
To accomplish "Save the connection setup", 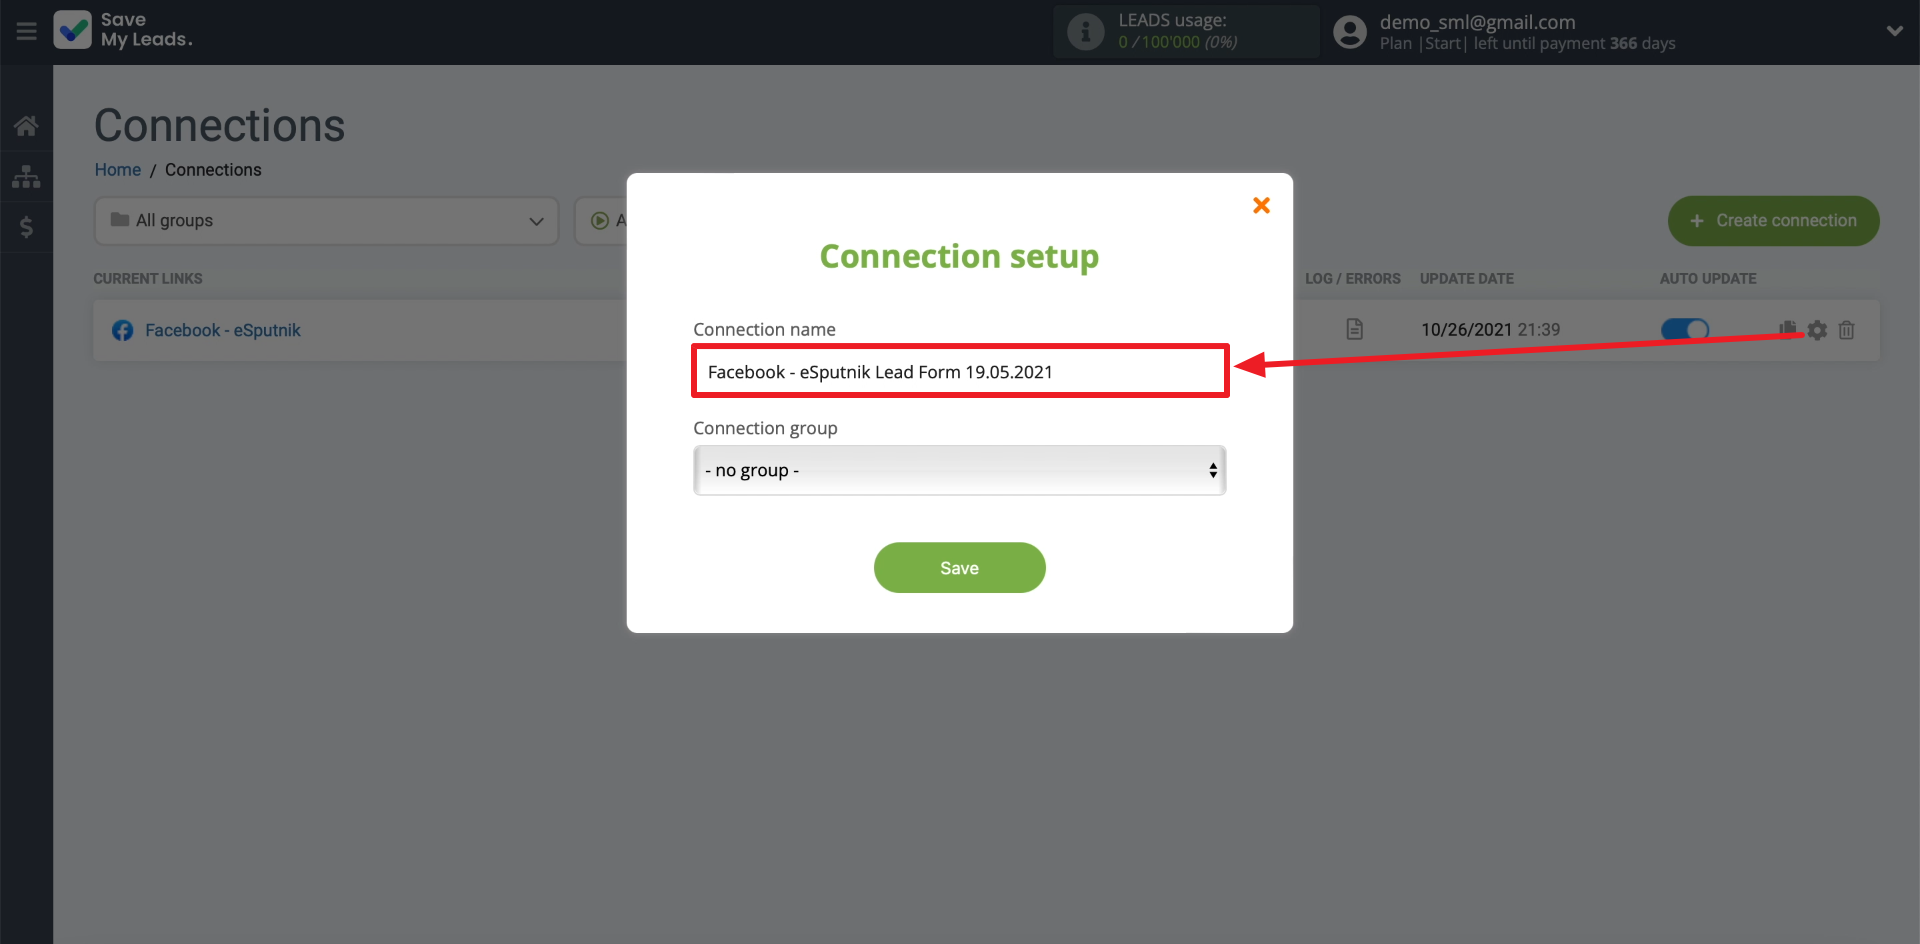I will pos(960,568).
